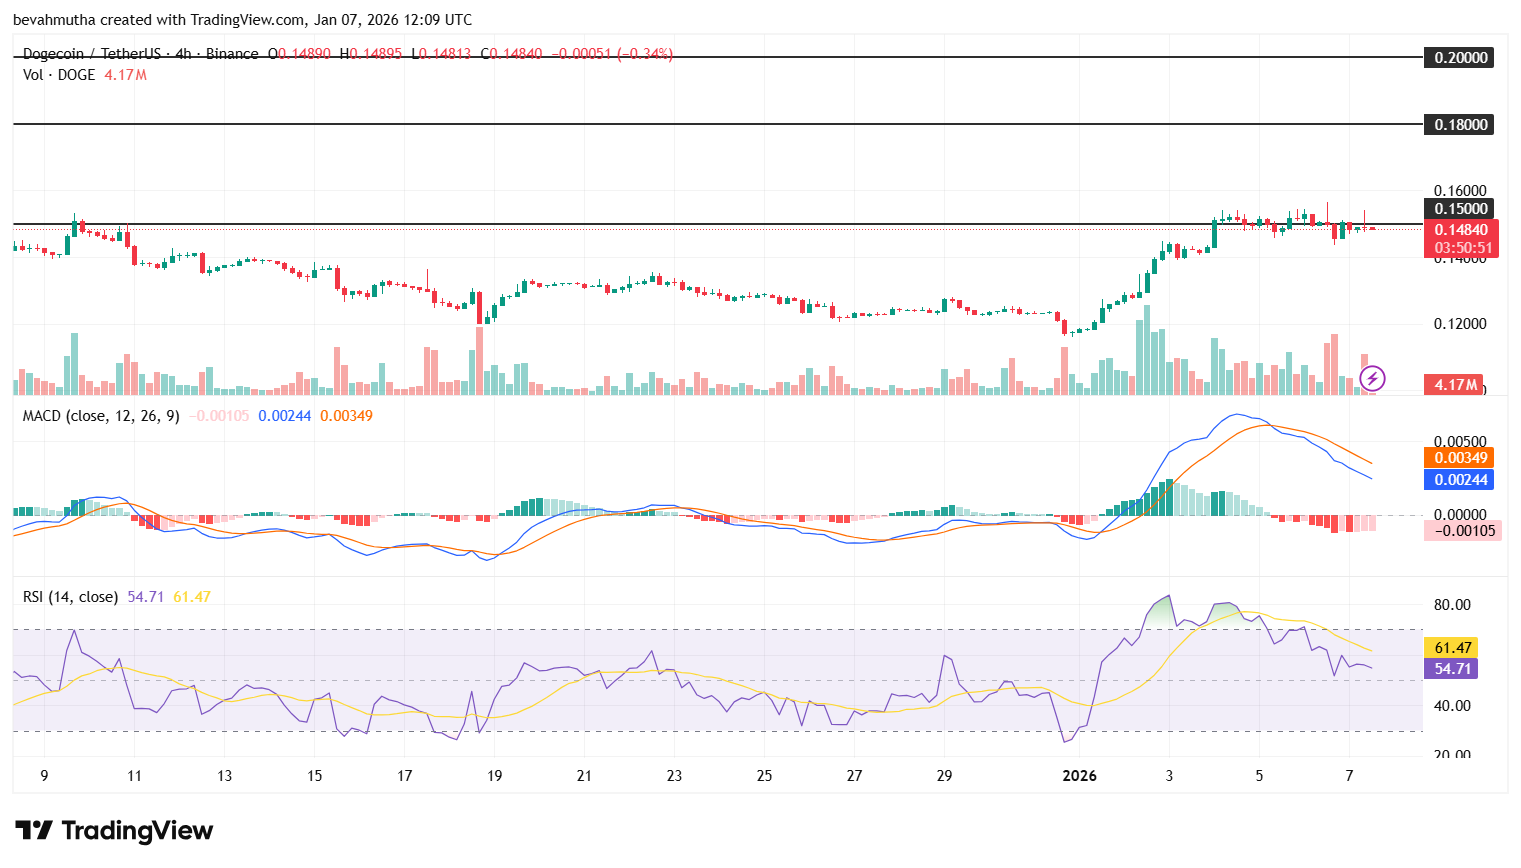The width and height of the screenshot is (1521, 868).
Task: Select the Vol DOGE label
Action: pos(56,74)
